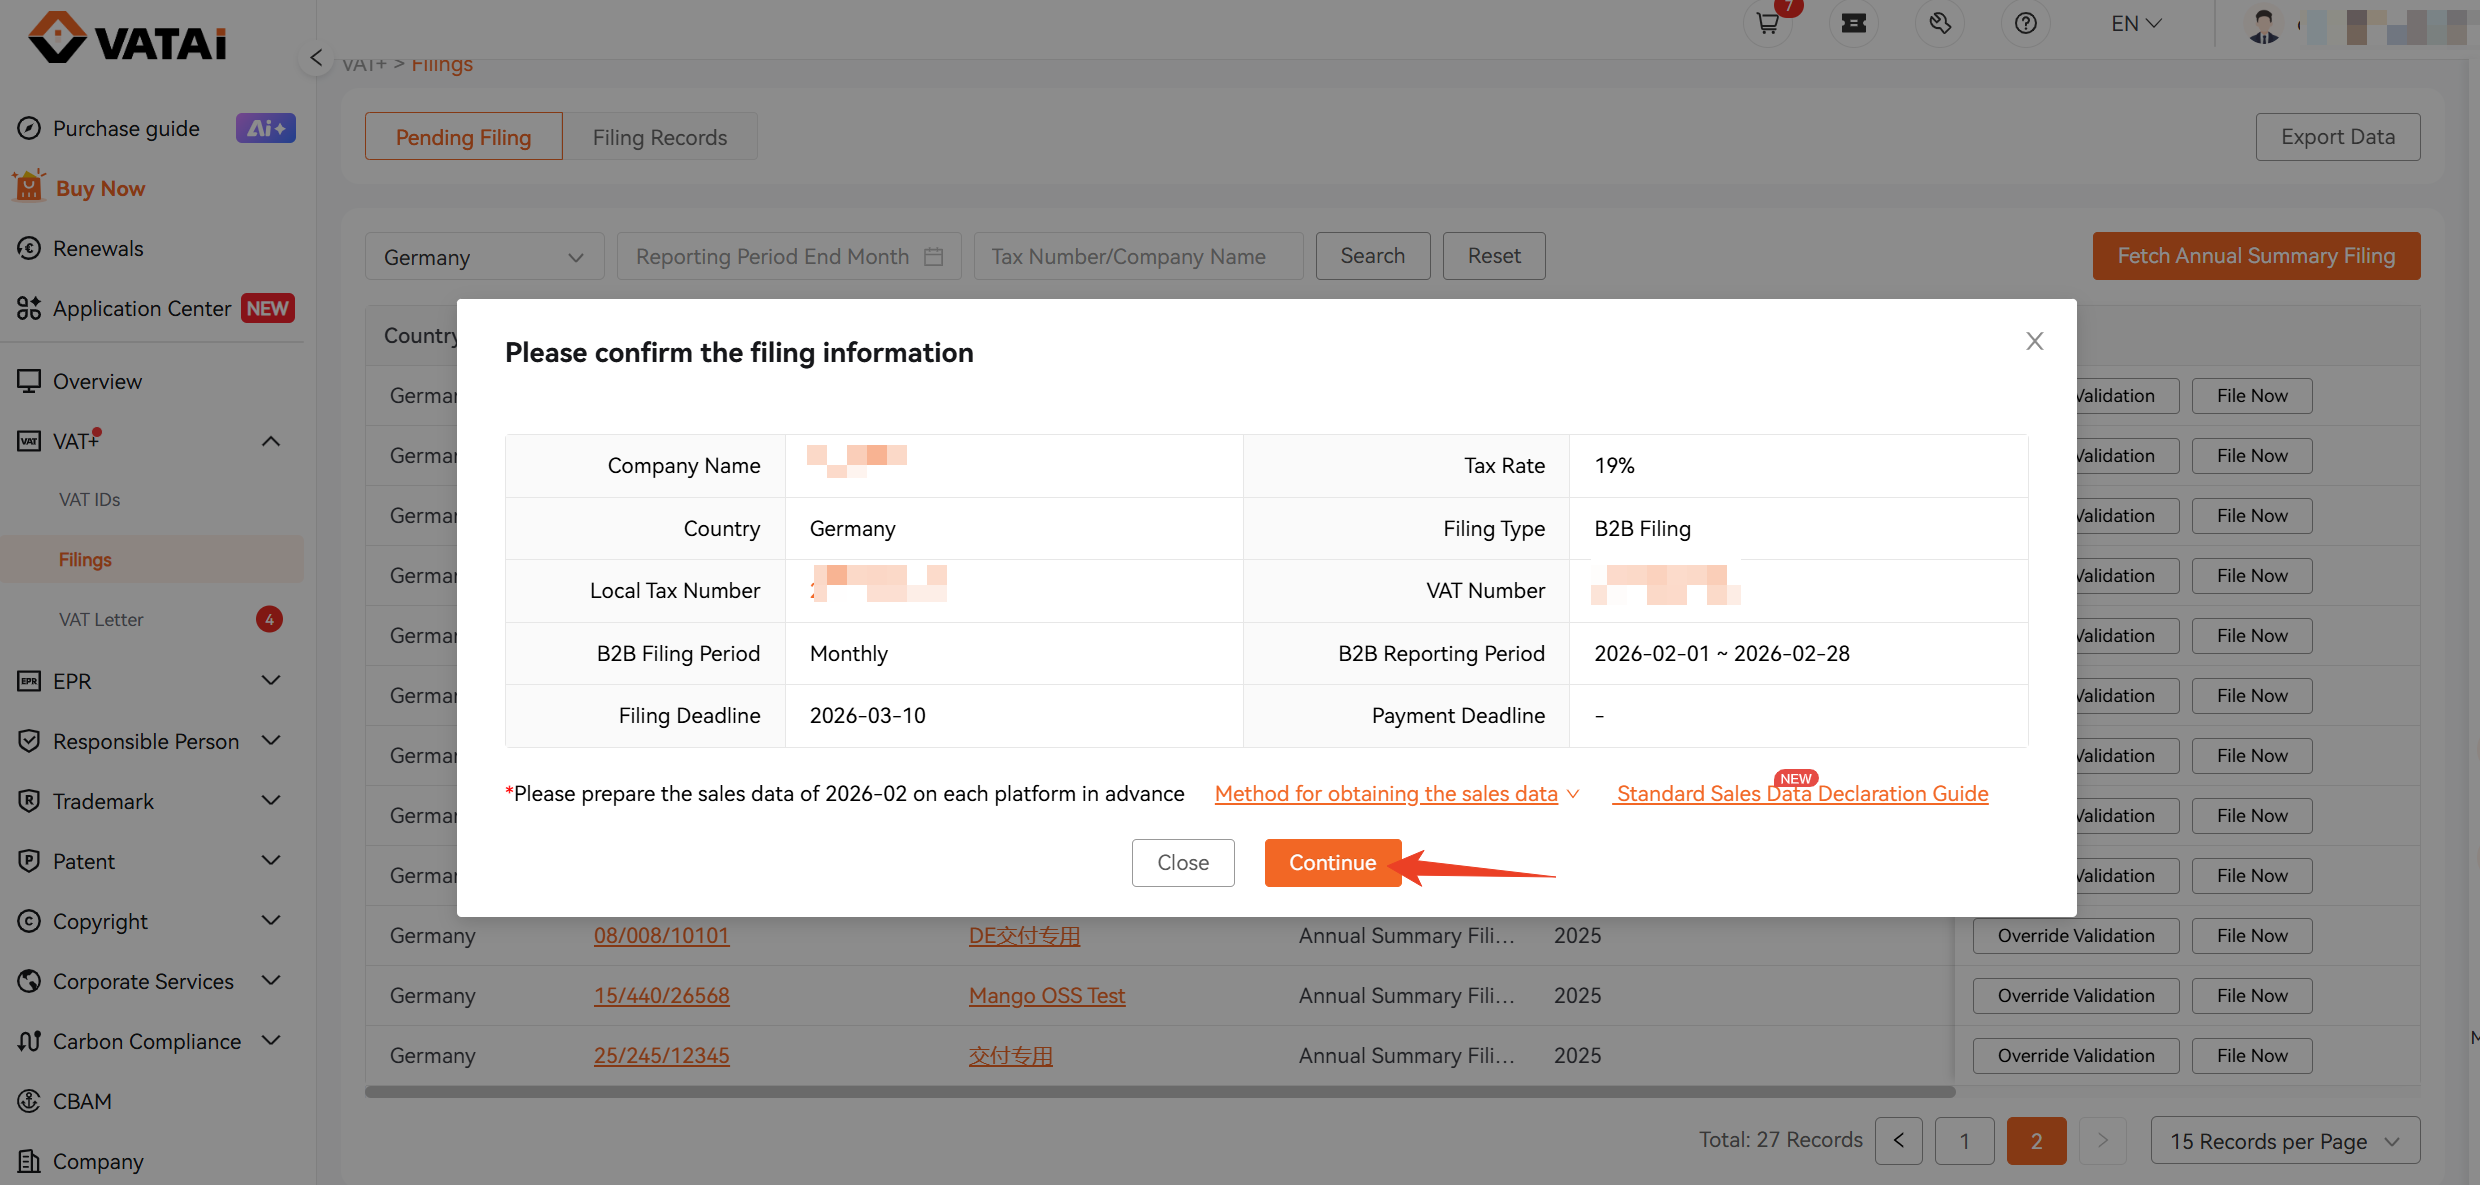Open the EN language dropdown
This screenshot has height=1185, width=2480.
pos(2136,23)
